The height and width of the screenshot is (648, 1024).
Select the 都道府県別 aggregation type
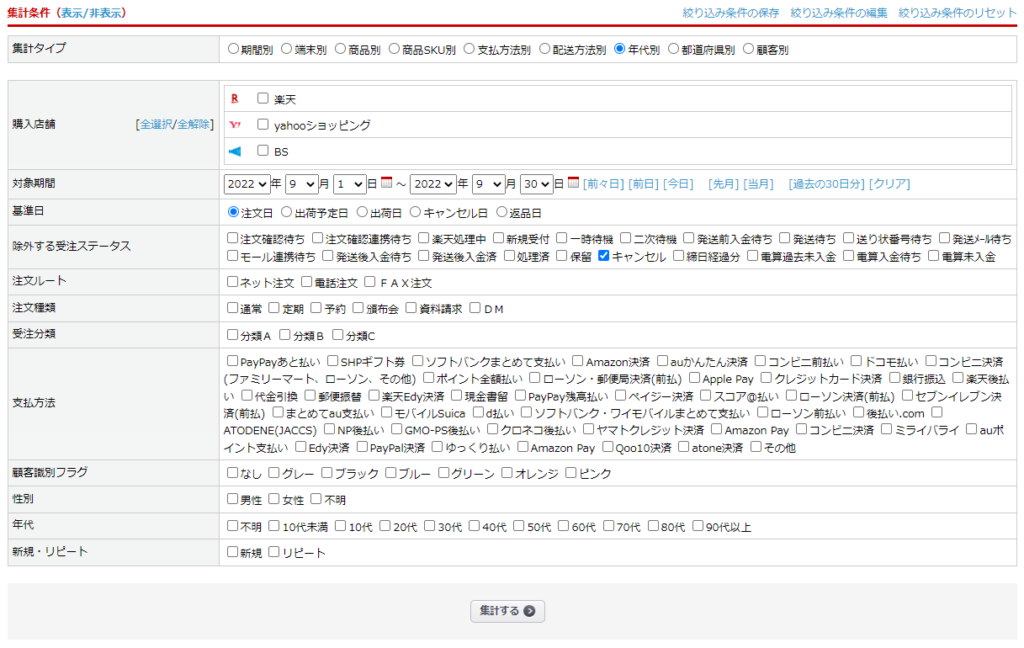coord(674,48)
